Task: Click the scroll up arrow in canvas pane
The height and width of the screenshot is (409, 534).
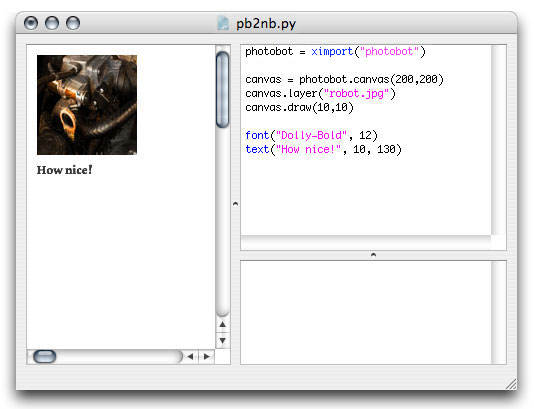Action: (x=222, y=324)
